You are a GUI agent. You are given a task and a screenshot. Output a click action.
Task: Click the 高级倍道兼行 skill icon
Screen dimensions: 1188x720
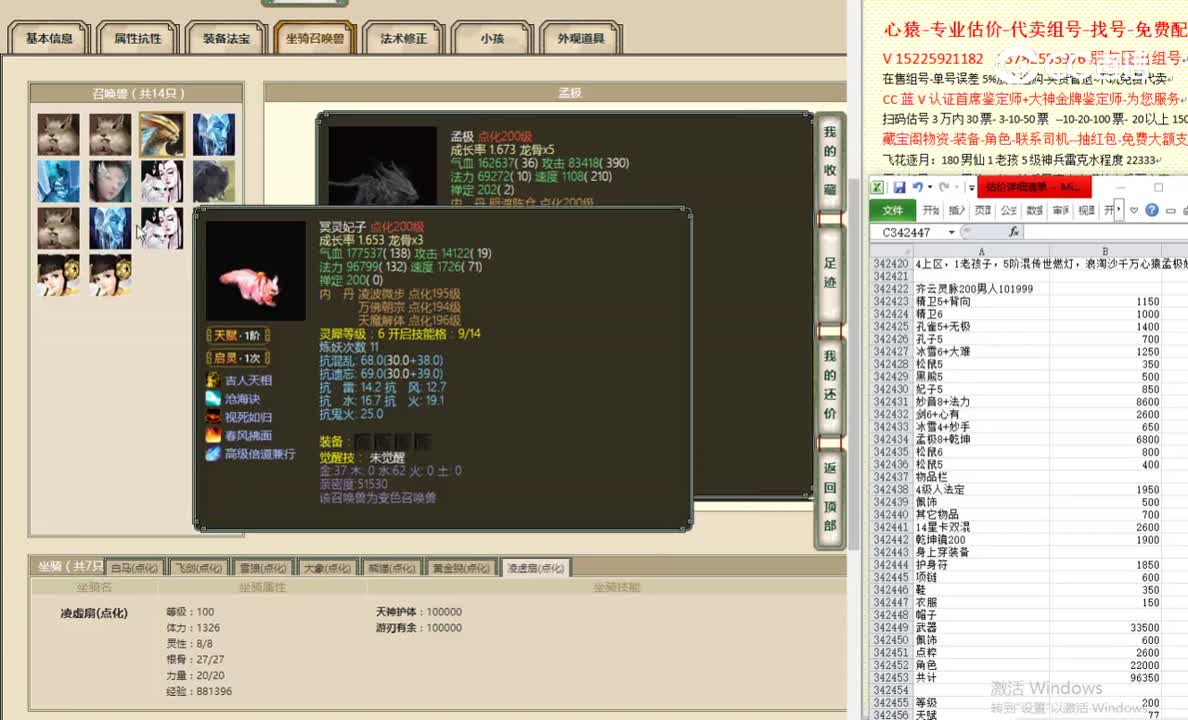[x=213, y=454]
